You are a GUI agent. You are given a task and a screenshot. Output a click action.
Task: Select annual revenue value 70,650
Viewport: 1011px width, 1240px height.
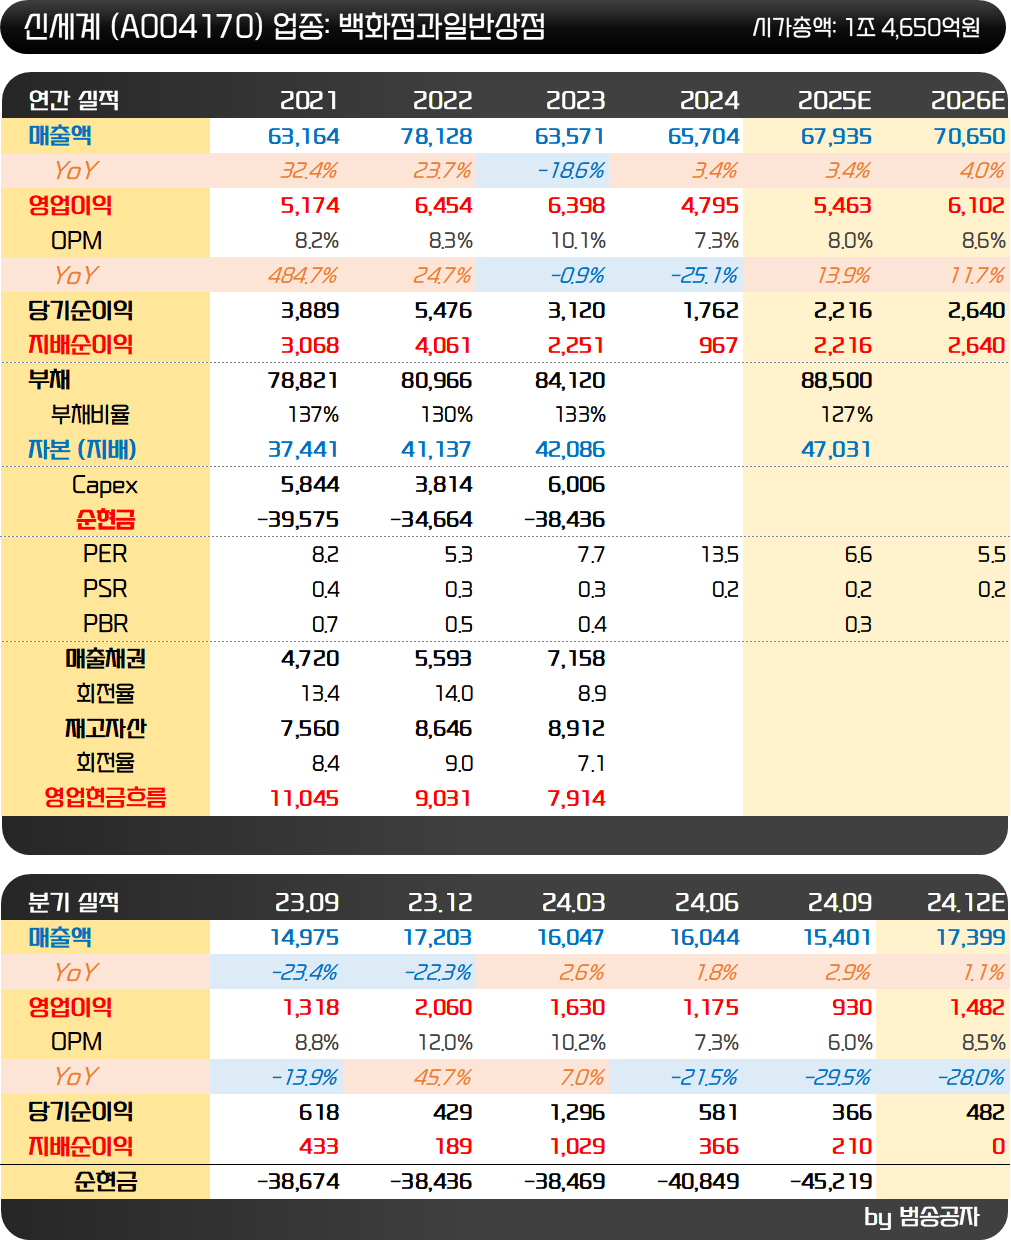click(x=970, y=136)
